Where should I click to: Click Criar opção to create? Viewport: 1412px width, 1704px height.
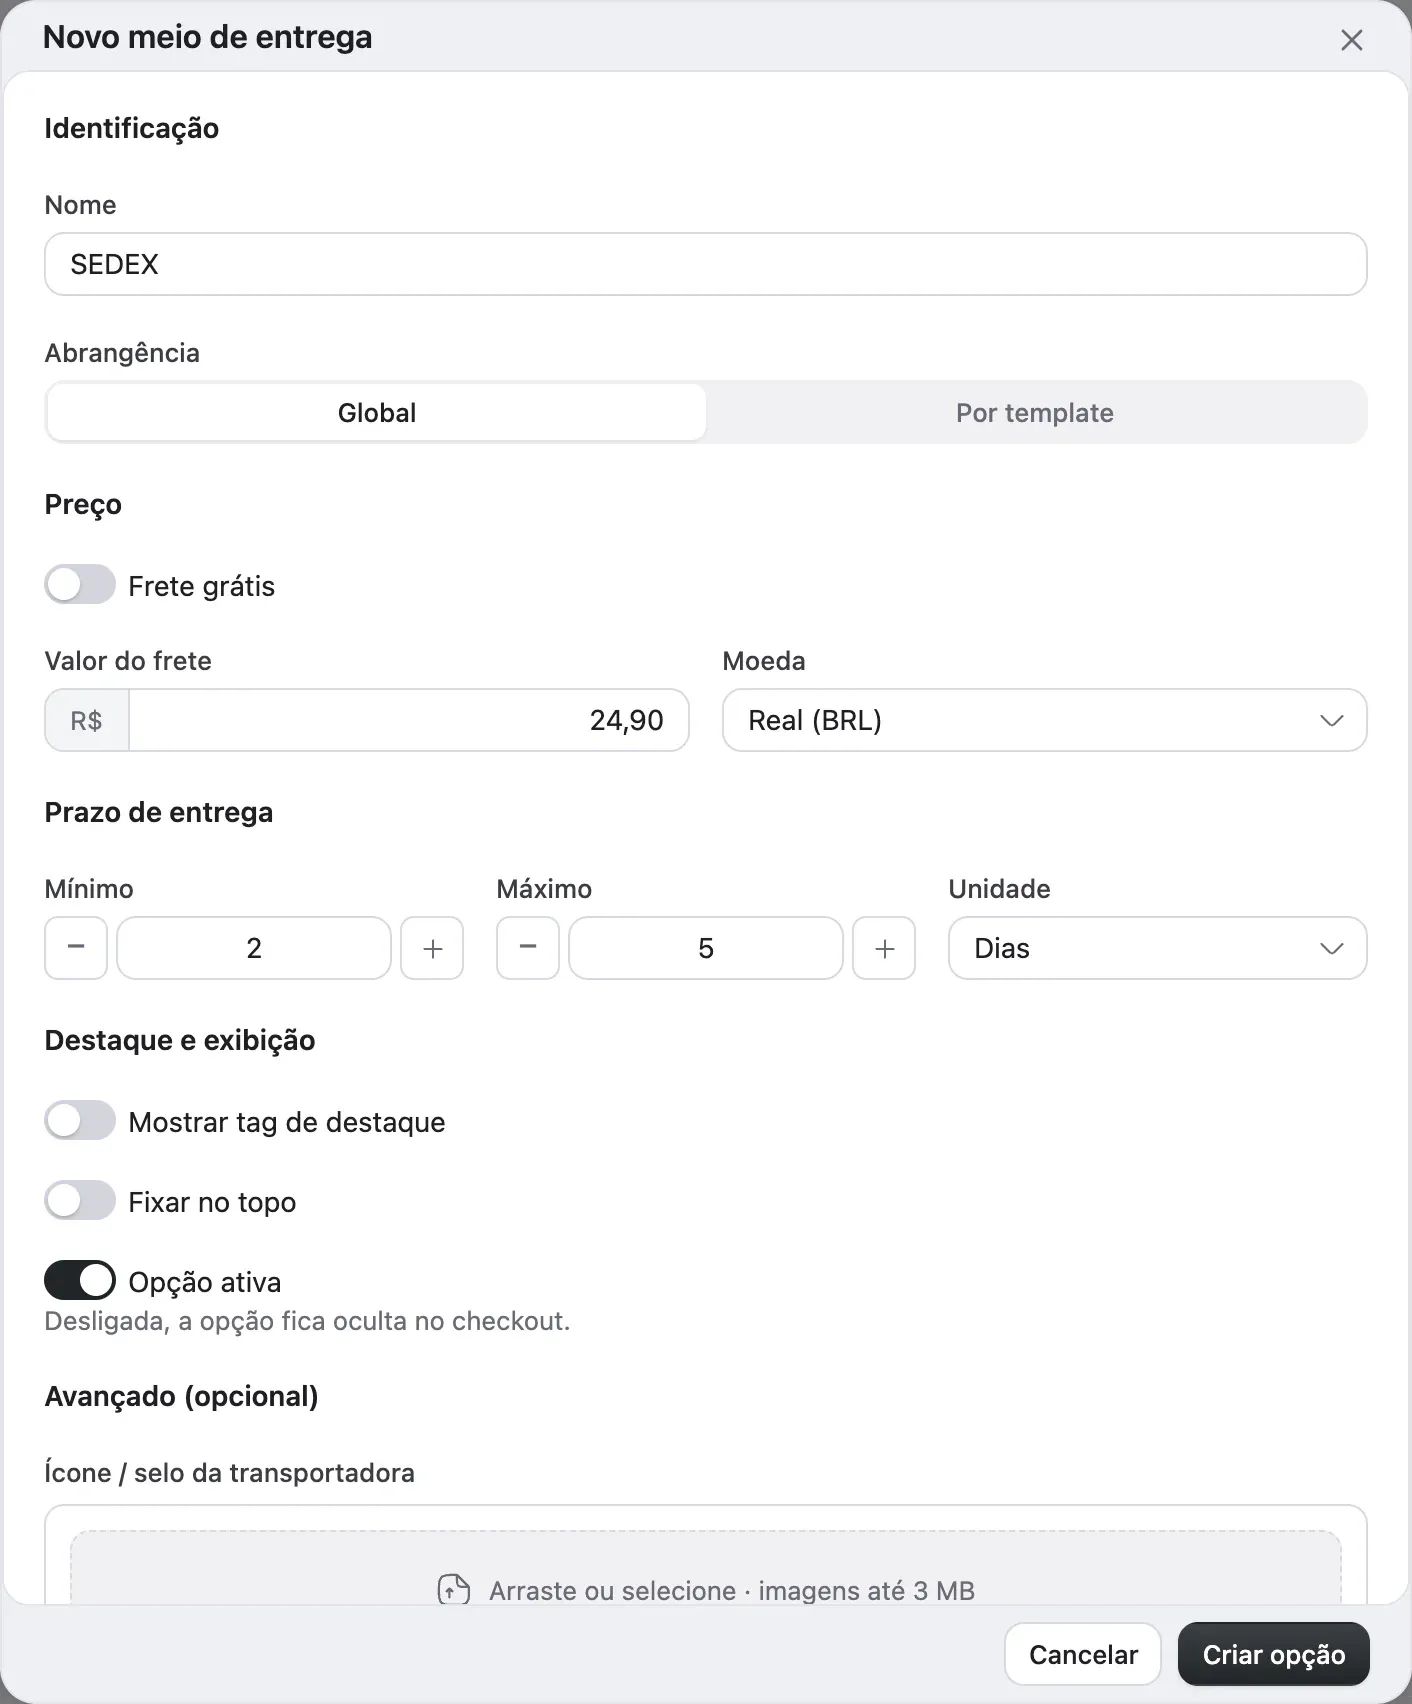pos(1274,1655)
